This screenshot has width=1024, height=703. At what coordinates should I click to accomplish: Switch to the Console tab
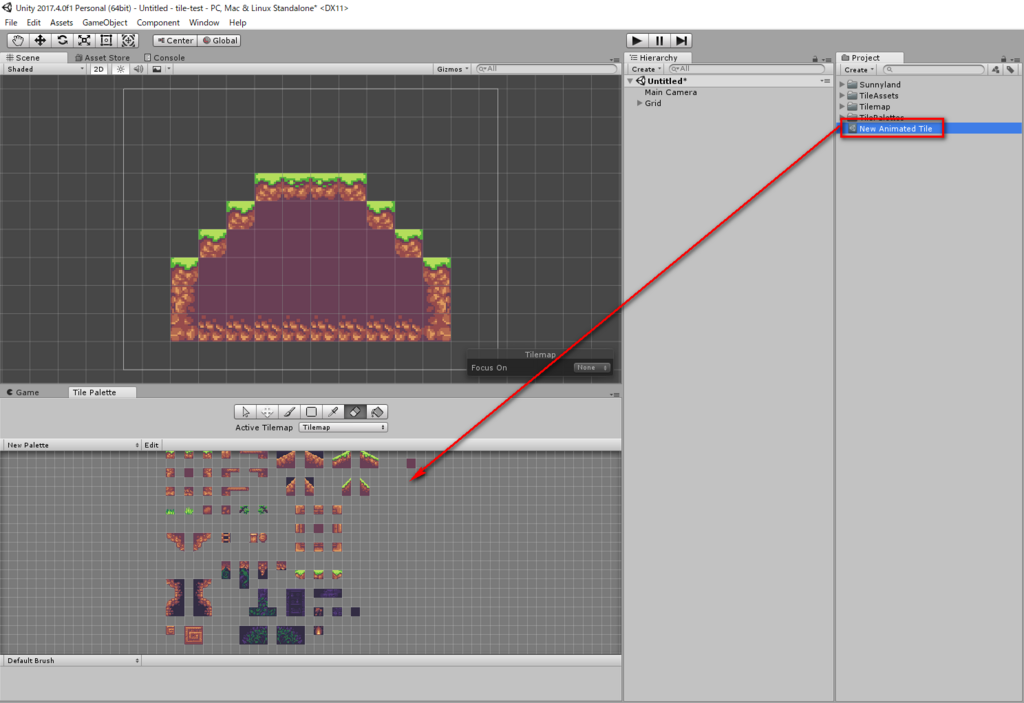(165, 57)
